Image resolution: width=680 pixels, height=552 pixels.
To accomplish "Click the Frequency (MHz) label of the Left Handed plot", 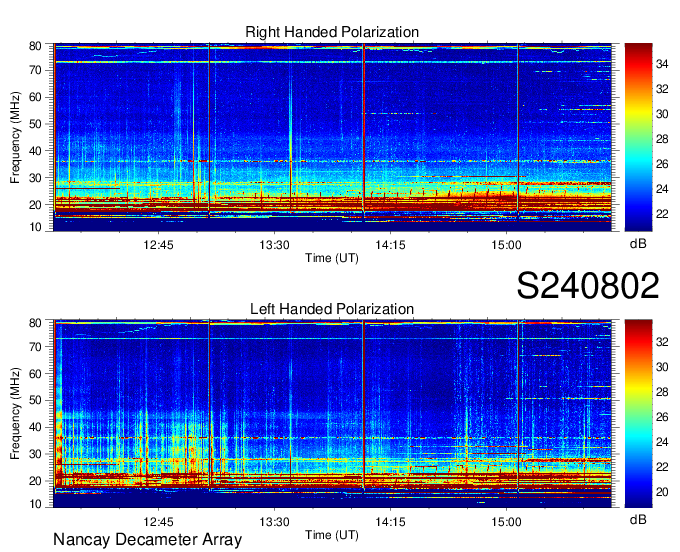I will point(15,414).
